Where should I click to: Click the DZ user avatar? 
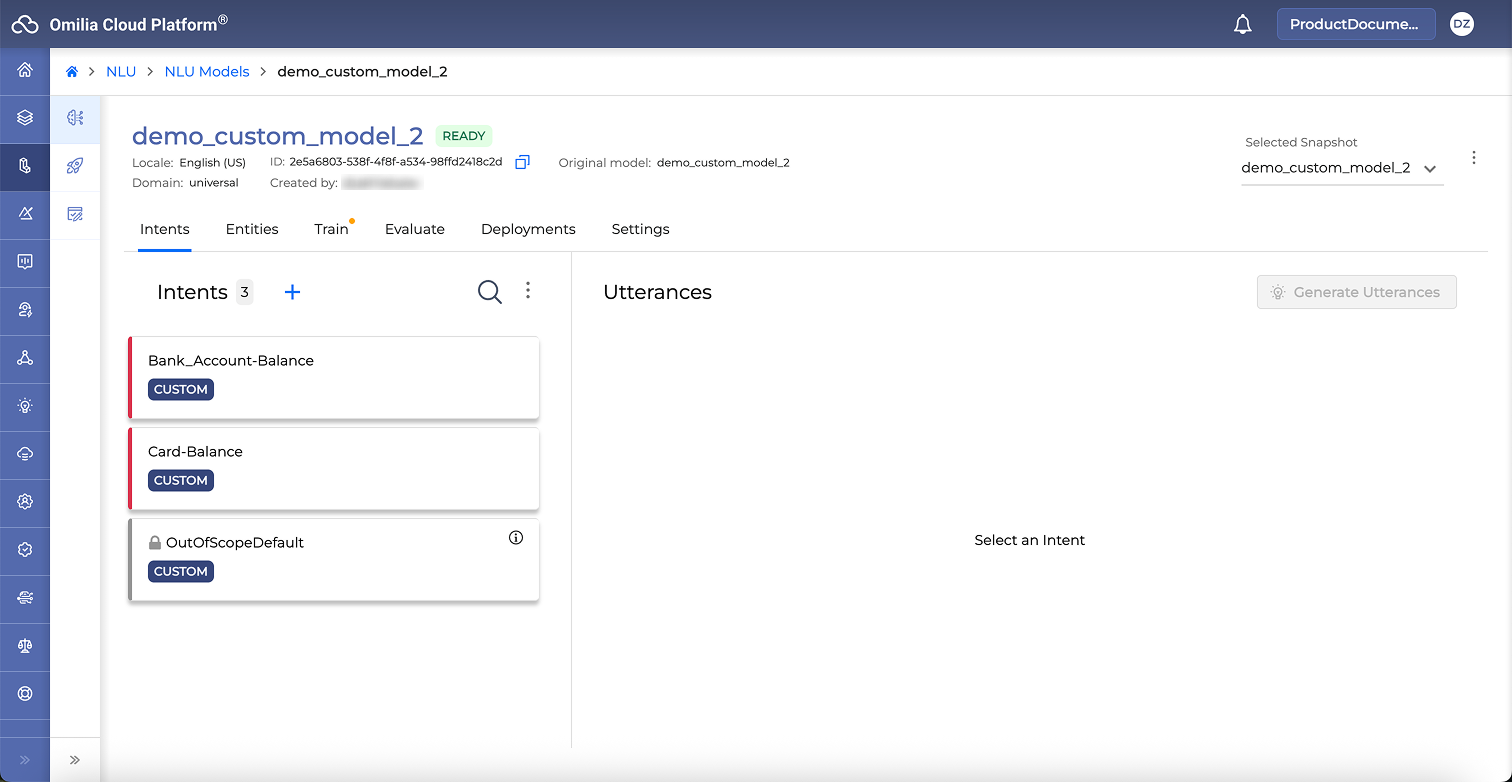coord(1461,25)
